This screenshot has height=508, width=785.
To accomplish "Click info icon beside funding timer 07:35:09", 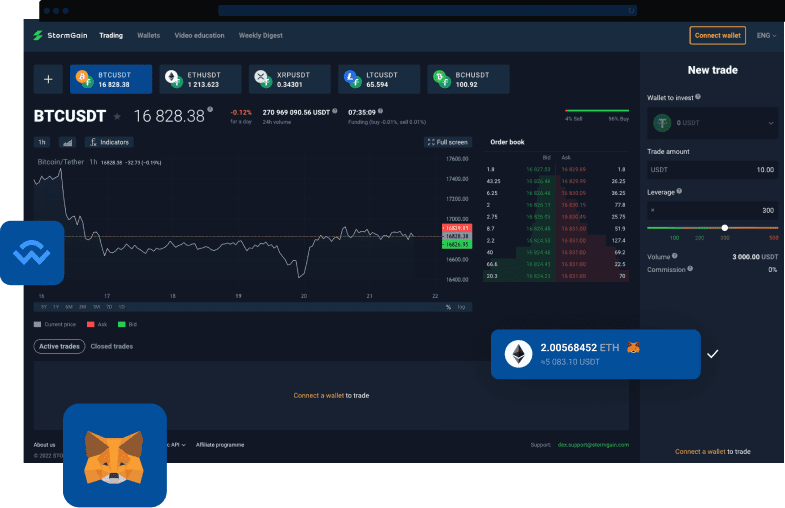I will pos(380,111).
